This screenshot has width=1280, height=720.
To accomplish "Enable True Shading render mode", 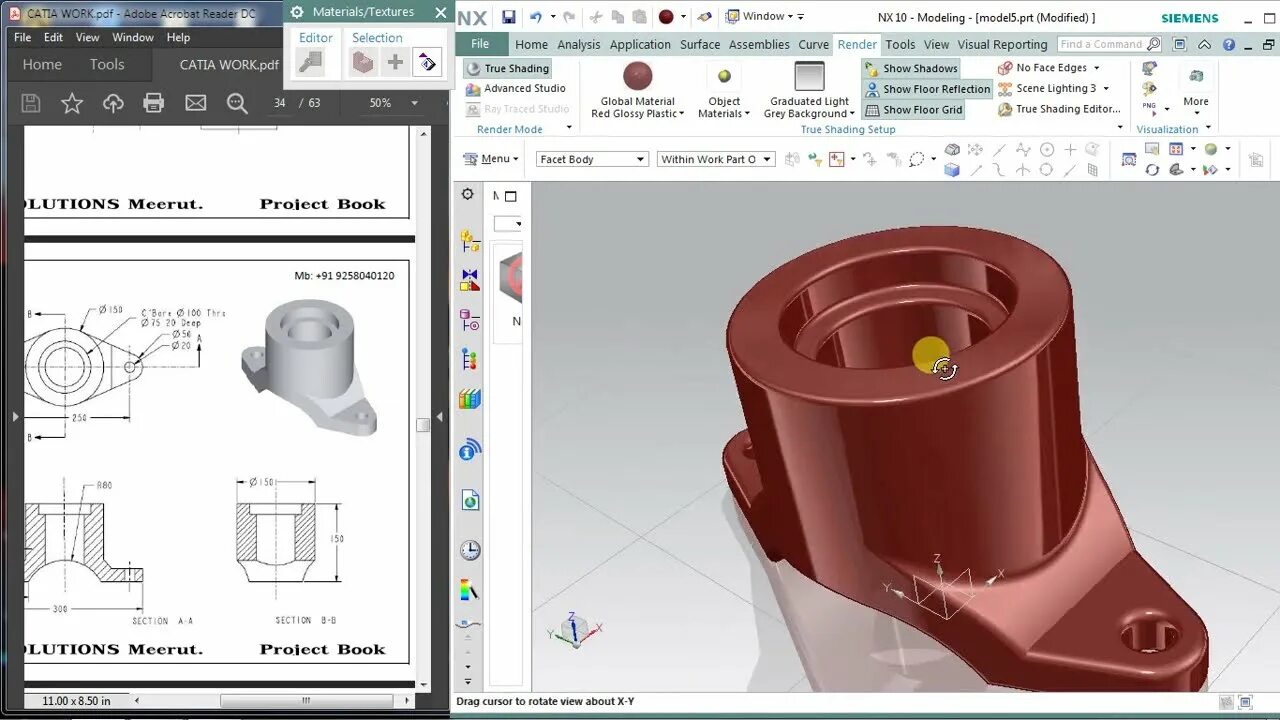I will click(x=508, y=67).
